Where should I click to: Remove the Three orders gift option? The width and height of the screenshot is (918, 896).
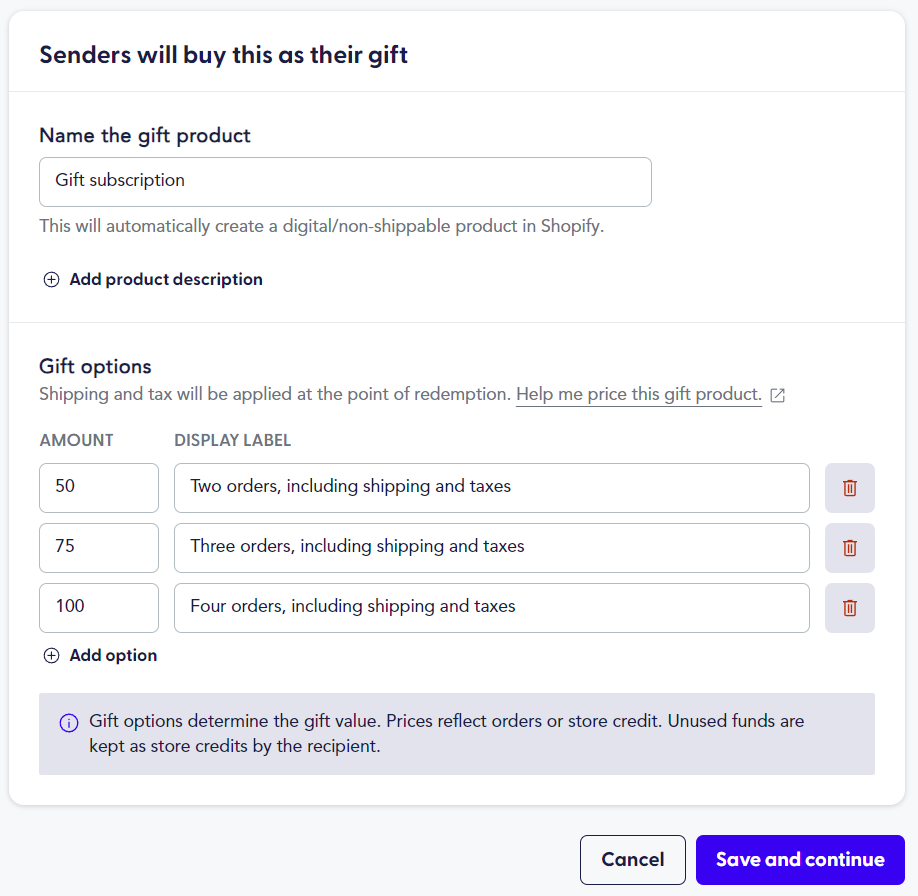850,548
